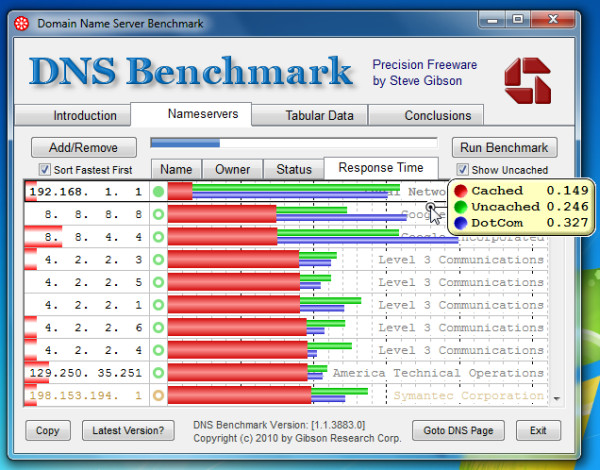600x470 pixels.
Task: Select the 4.2.2.4 nameserver address
Action: point(93,350)
